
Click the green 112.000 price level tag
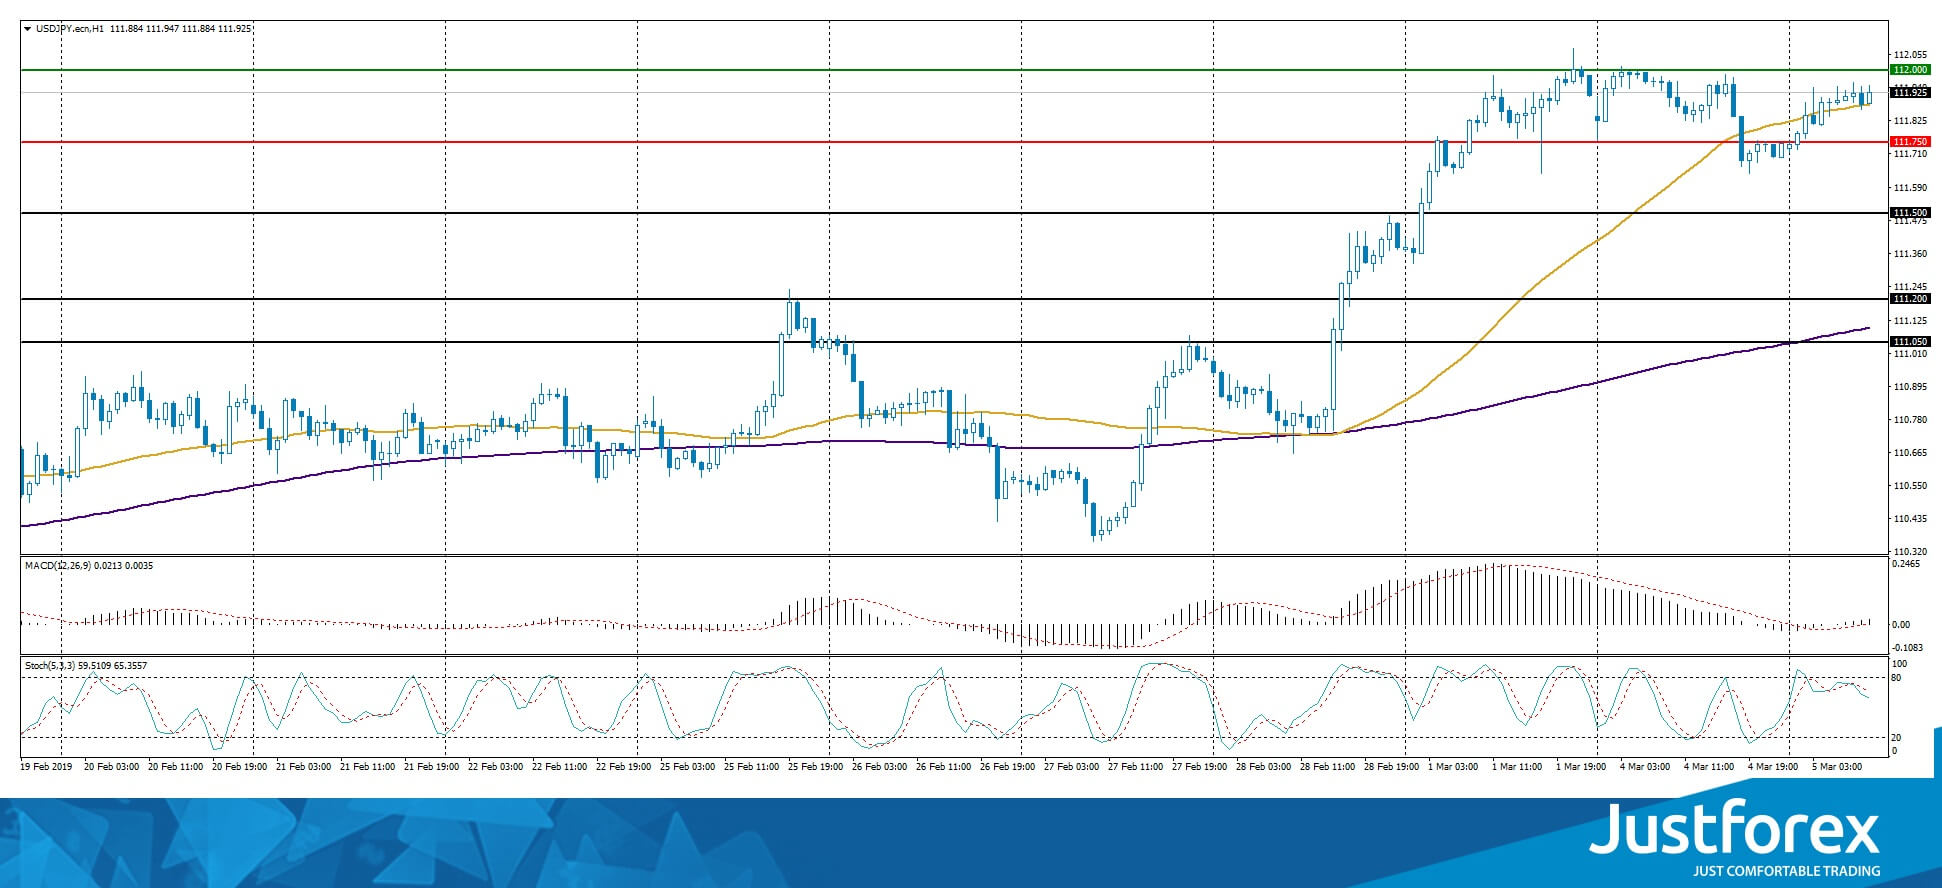pos(1910,70)
